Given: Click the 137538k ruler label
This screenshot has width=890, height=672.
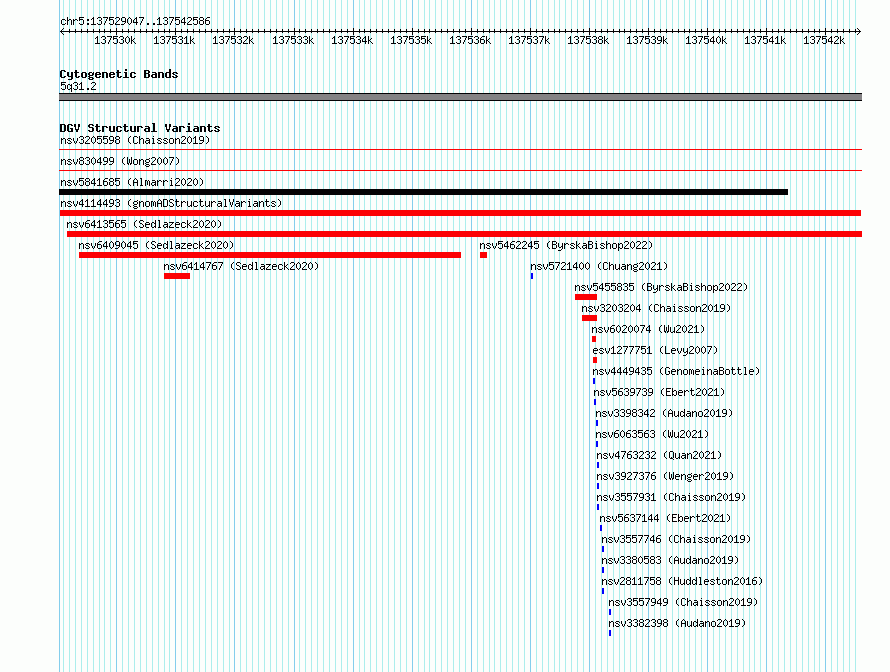Looking at the screenshot, I should point(588,40).
